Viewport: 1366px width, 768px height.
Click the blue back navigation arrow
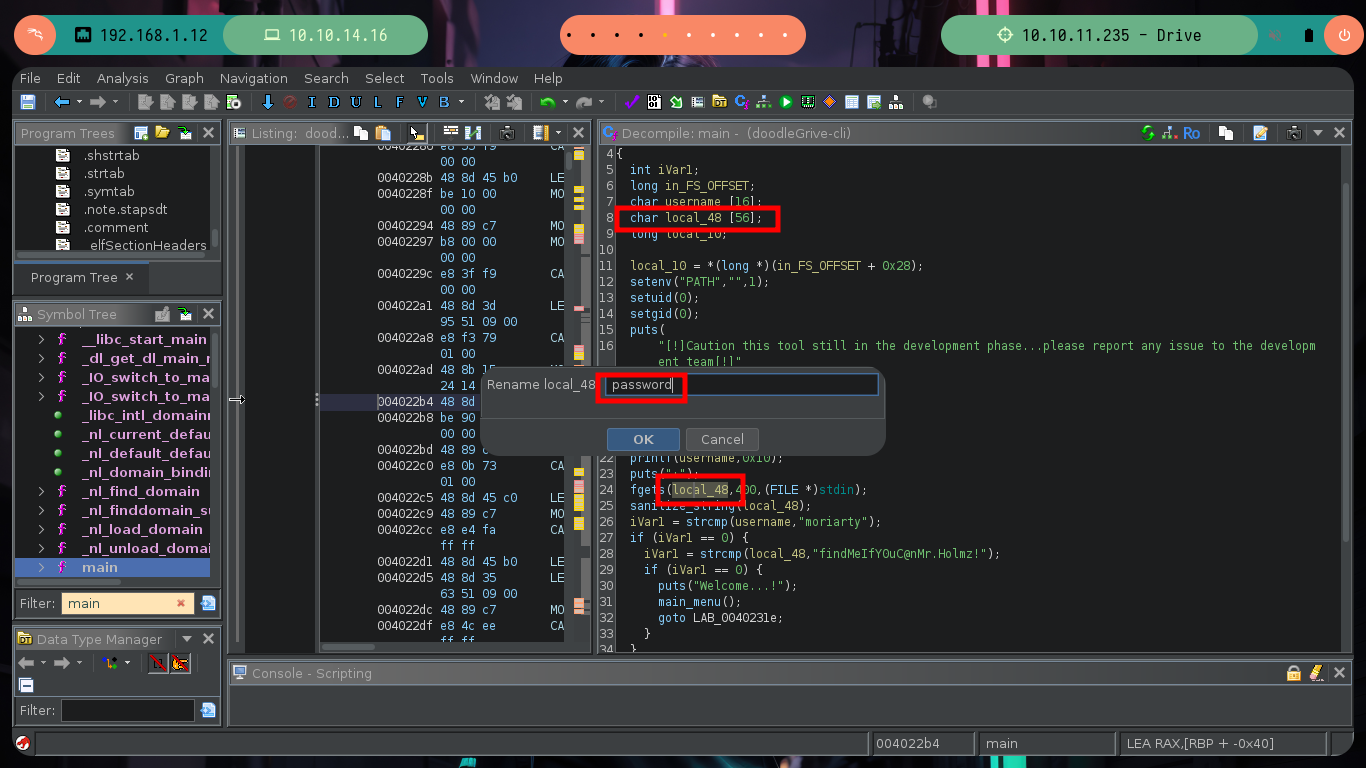[x=62, y=102]
